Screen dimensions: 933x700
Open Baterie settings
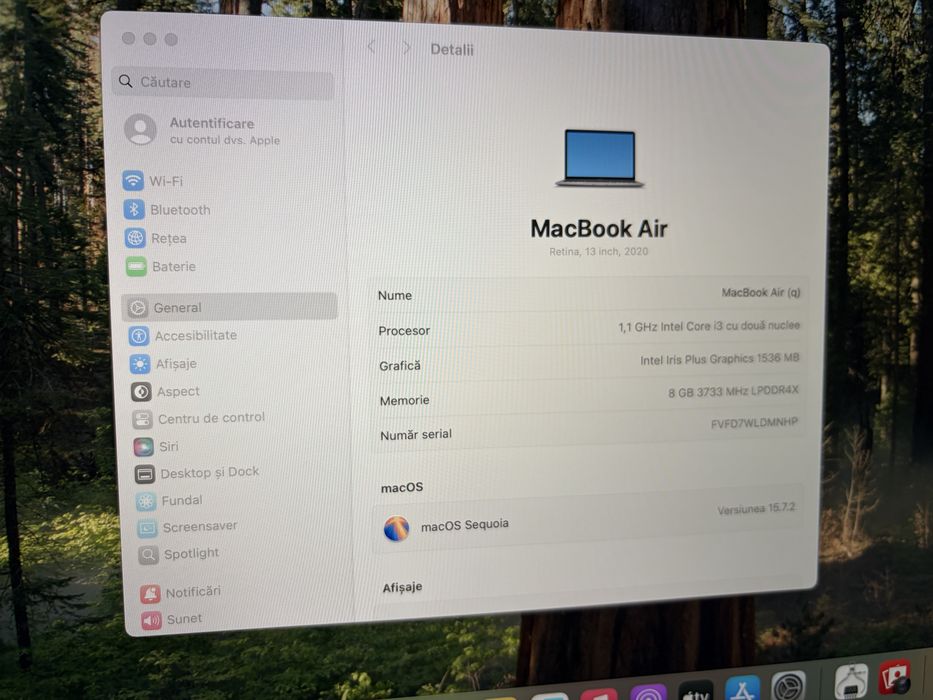click(x=161, y=266)
